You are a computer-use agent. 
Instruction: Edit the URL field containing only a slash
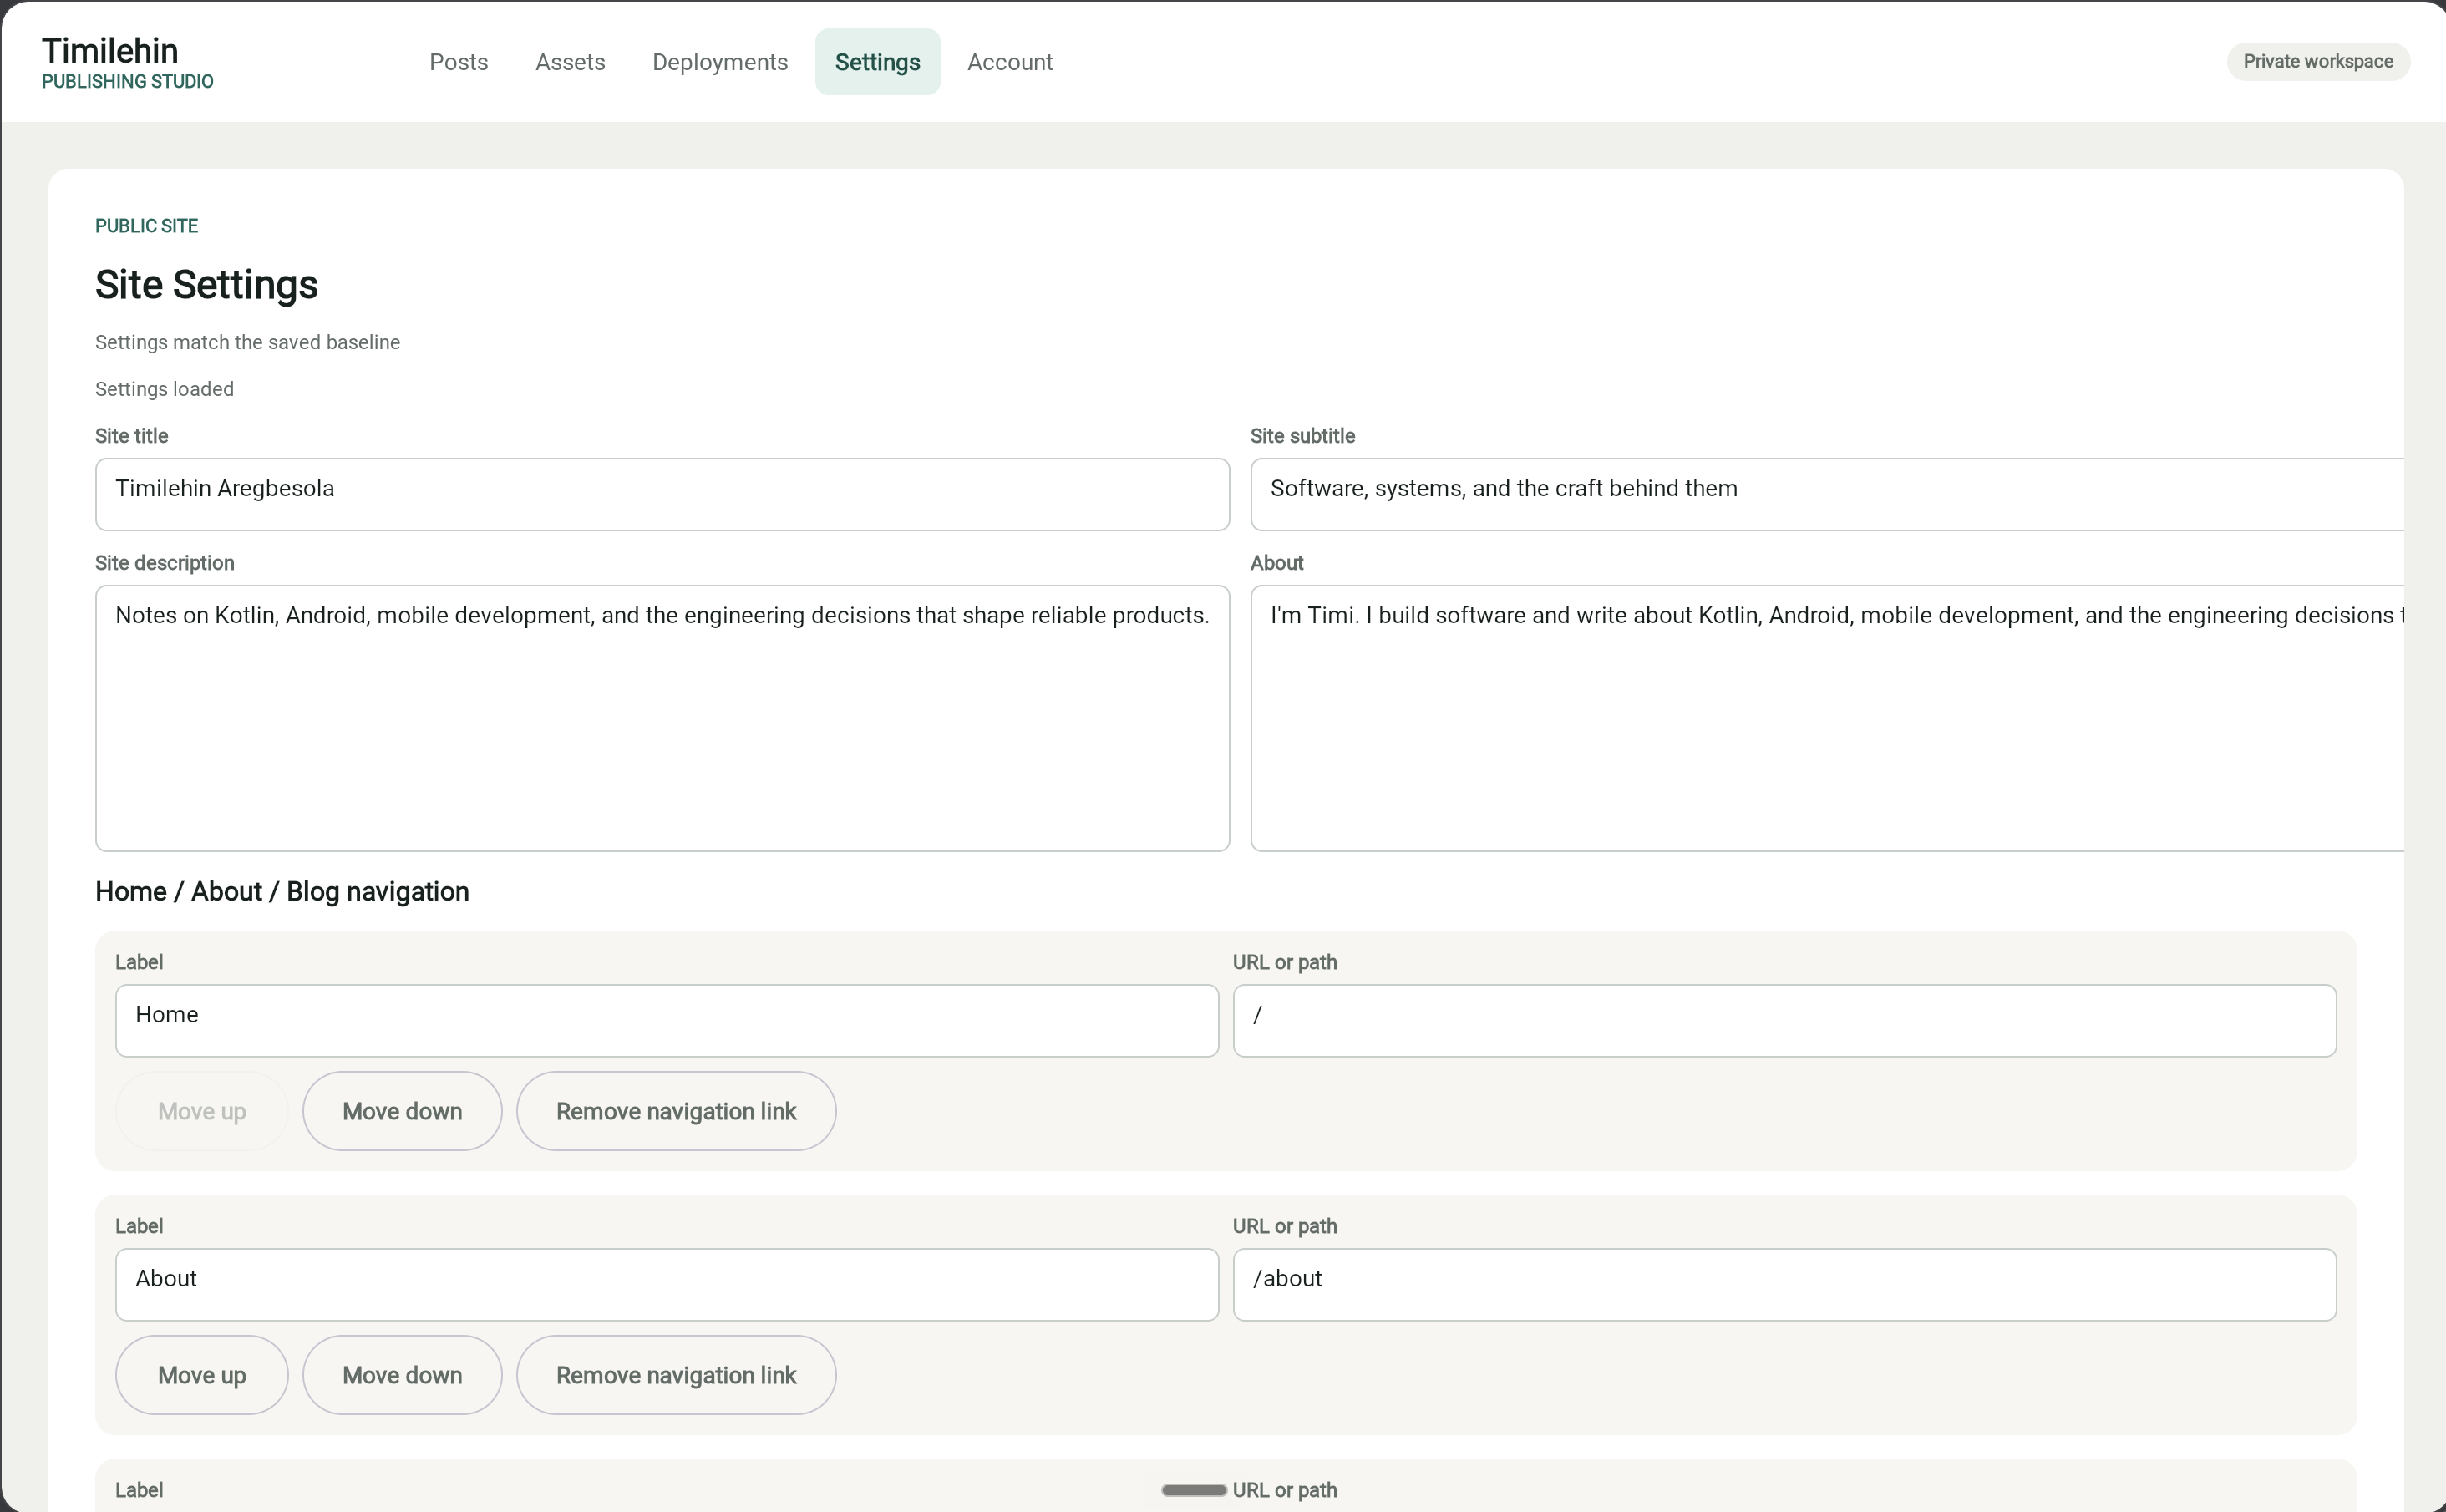1784,1020
